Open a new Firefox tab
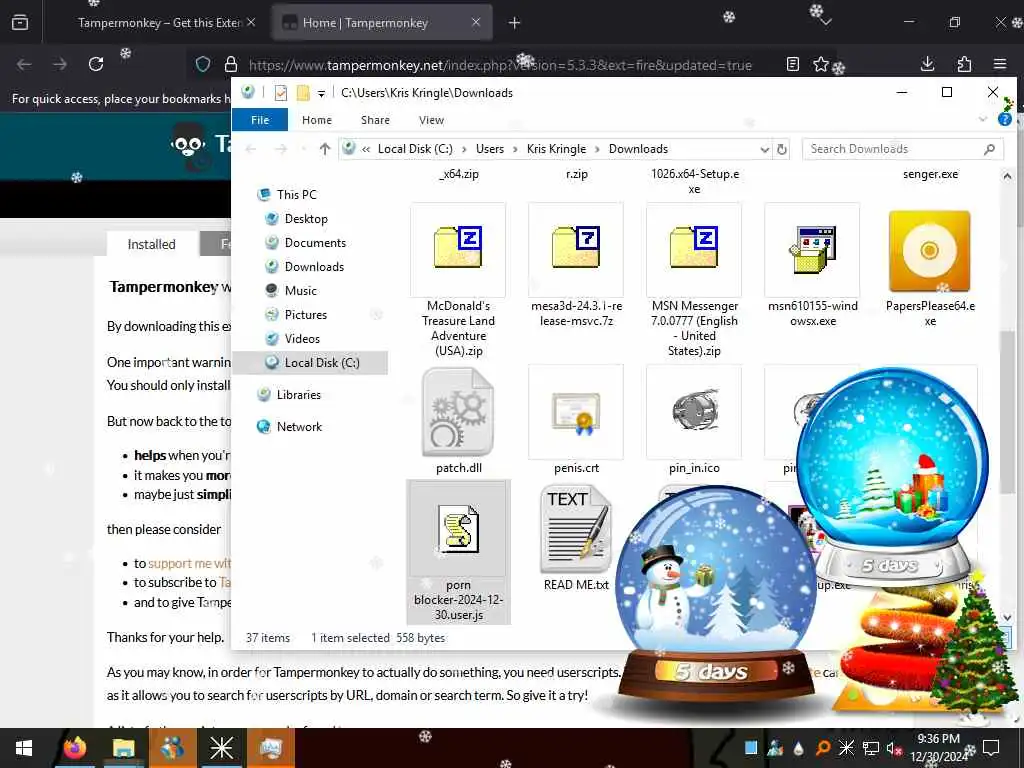This screenshot has height=768, width=1024. point(515,23)
